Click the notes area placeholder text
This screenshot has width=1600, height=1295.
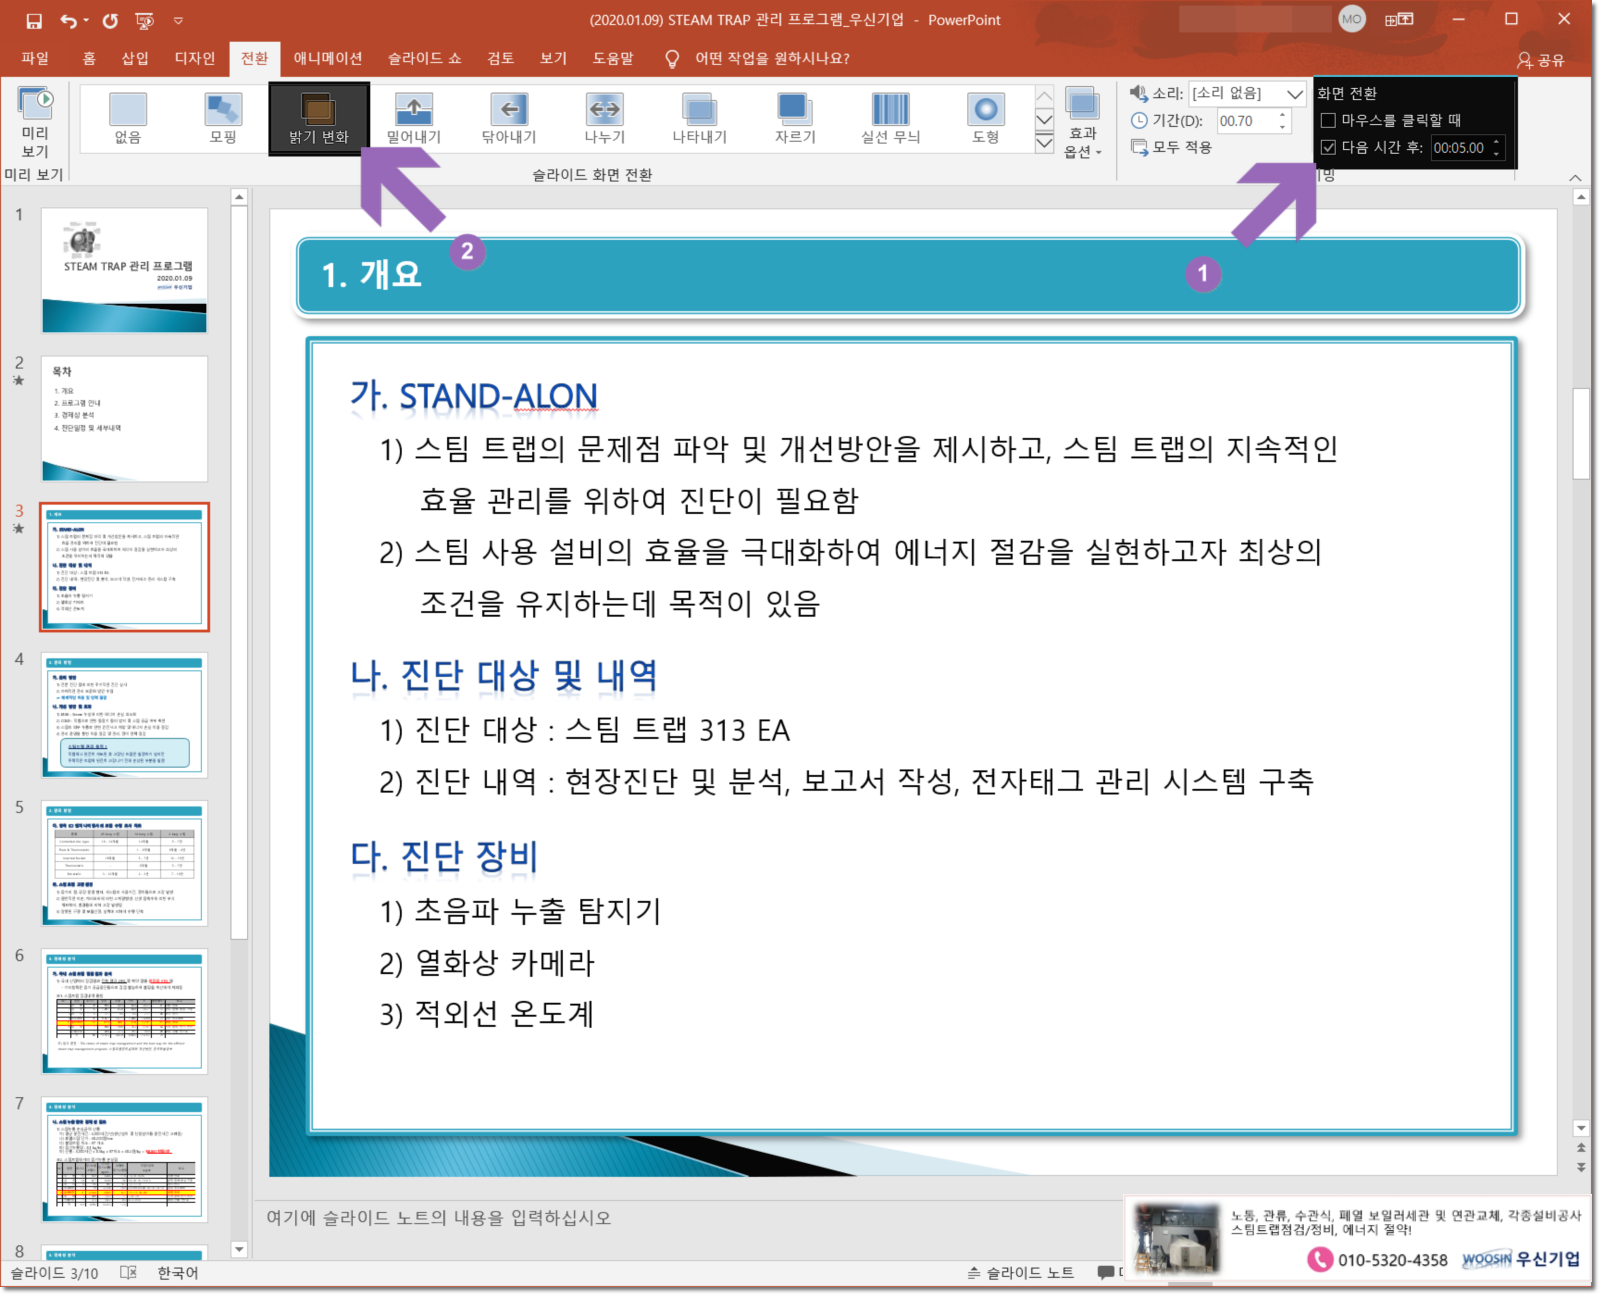point(438,1217)
